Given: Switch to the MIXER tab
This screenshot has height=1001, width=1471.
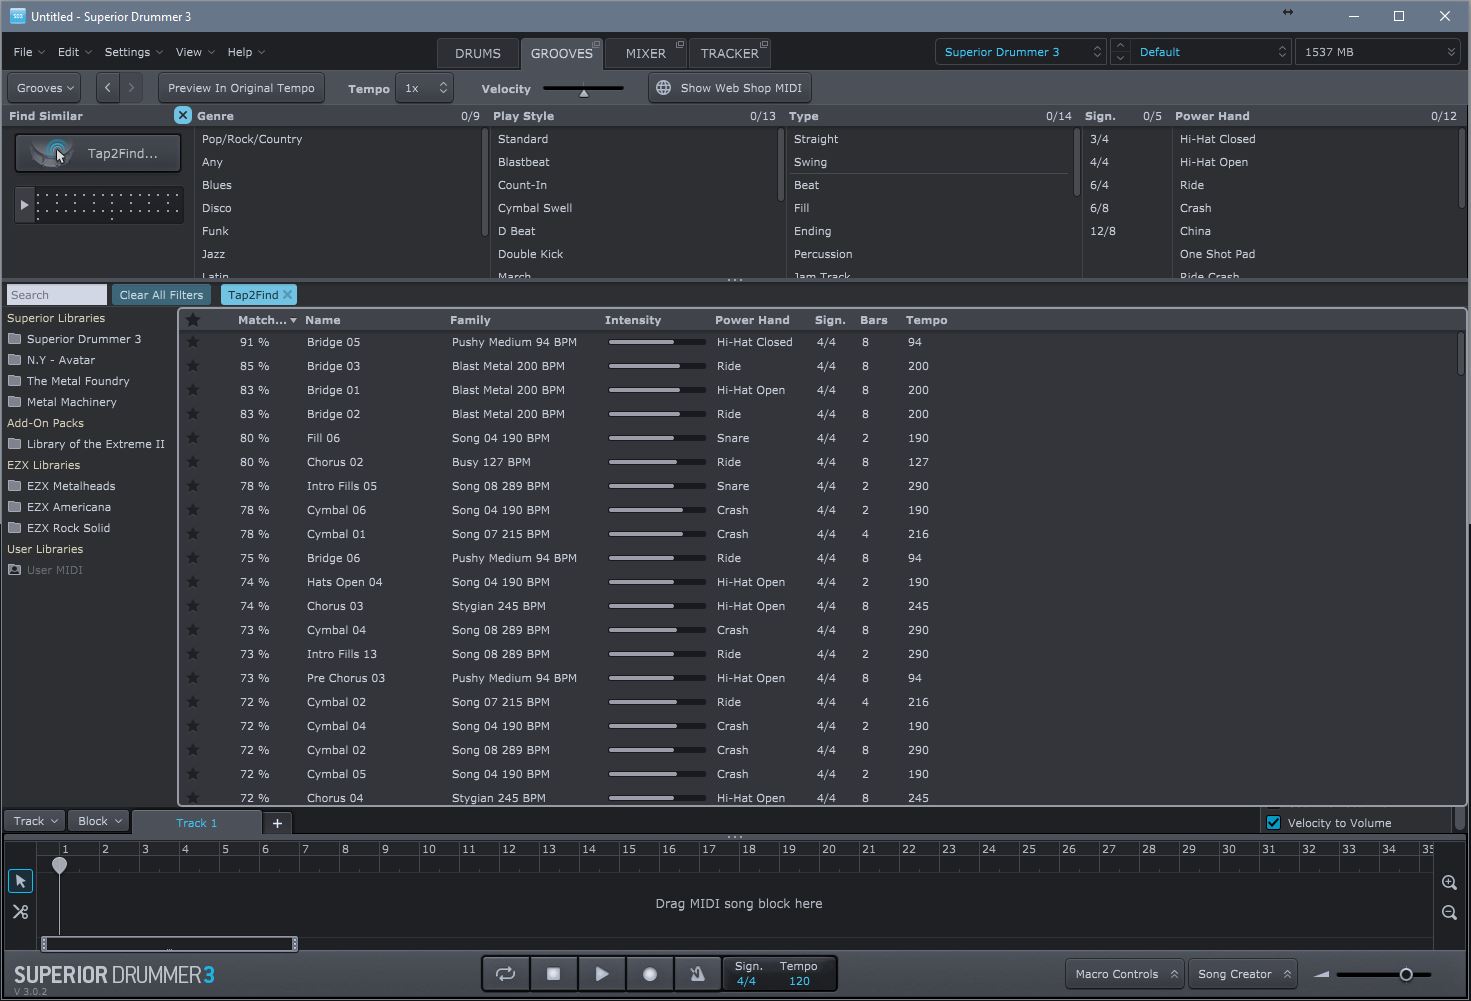Looking at the screenshot, I should click(646, 54).
